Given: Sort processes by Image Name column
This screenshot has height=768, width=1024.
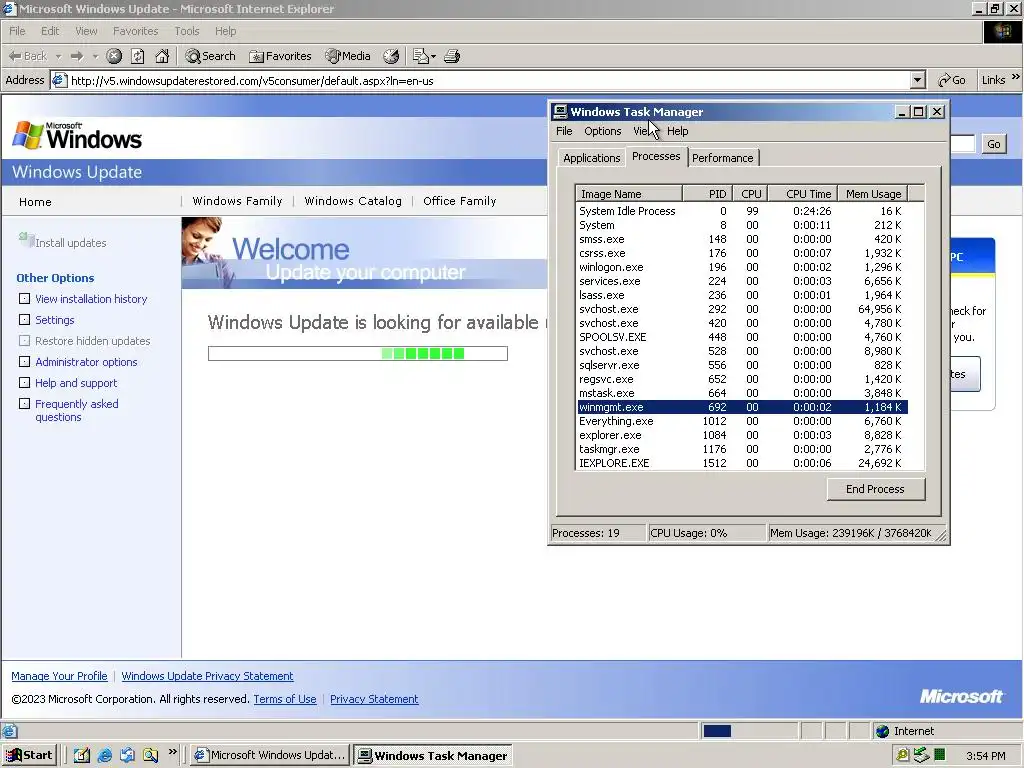Looking at the screenshot, I should [628, 194].
